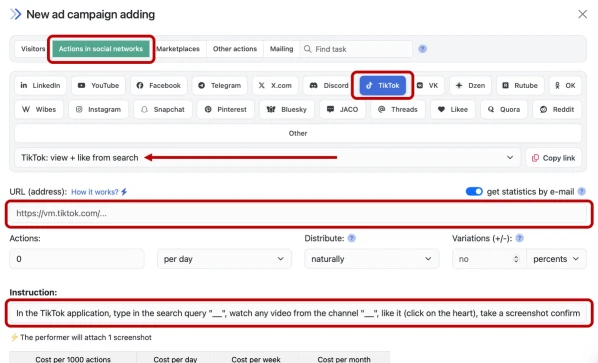This screenshot has height=363, width=598.
Task: Switch to the Visitors tab
Action: click(33, 49)
